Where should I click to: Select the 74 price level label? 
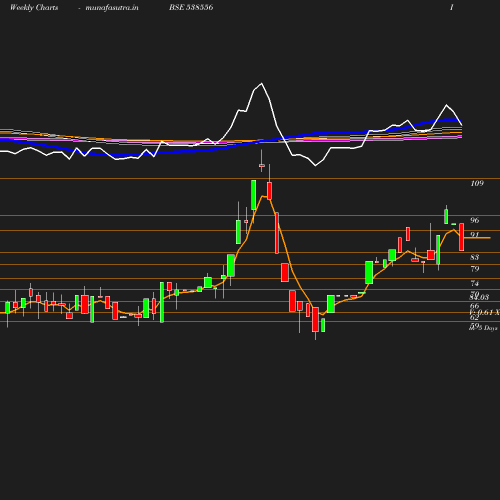(475, 283)
